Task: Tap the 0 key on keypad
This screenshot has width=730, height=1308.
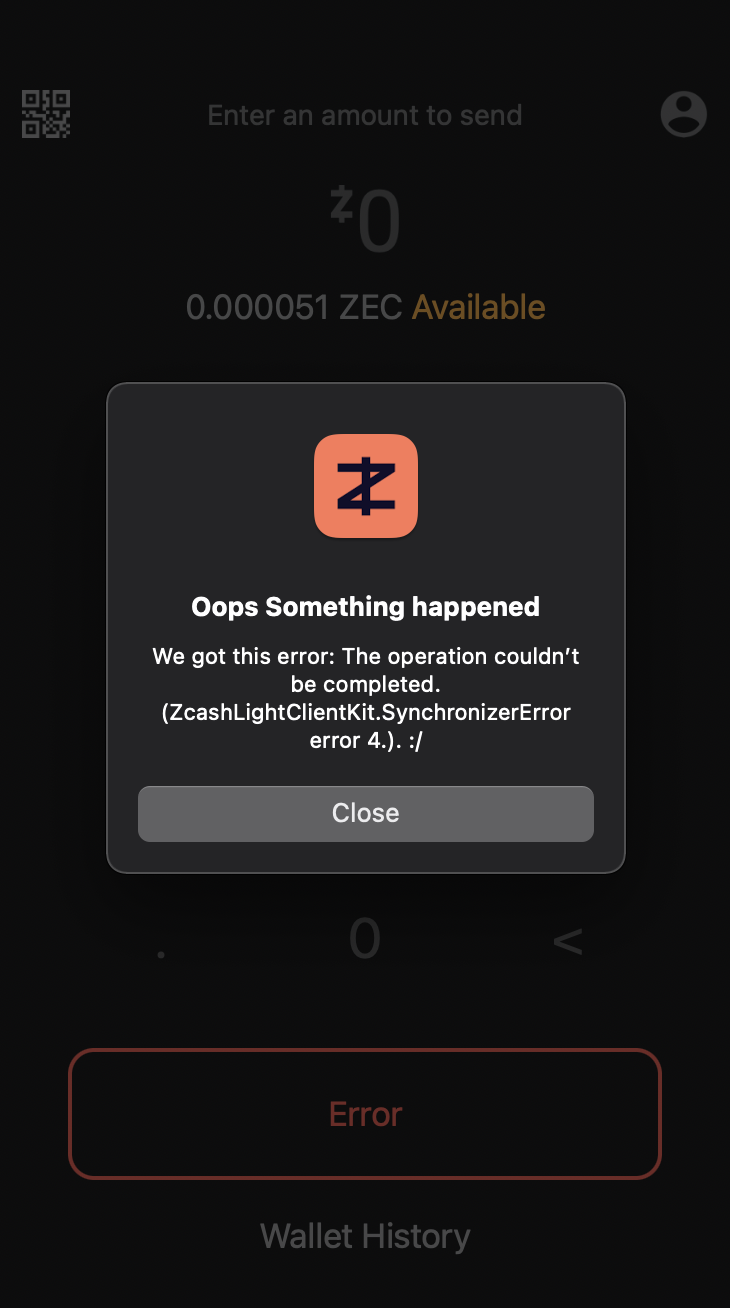Action: [365, 939]
